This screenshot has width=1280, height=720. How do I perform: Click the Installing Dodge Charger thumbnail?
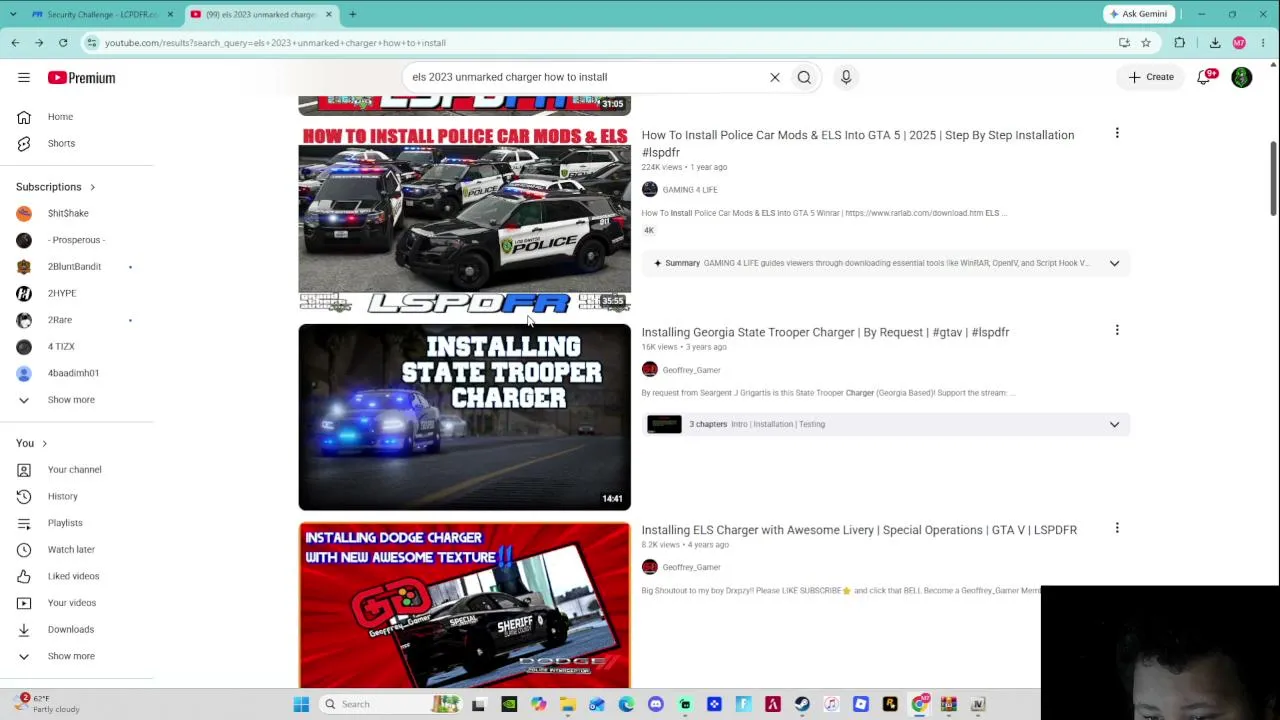click(x=464, y=605)
